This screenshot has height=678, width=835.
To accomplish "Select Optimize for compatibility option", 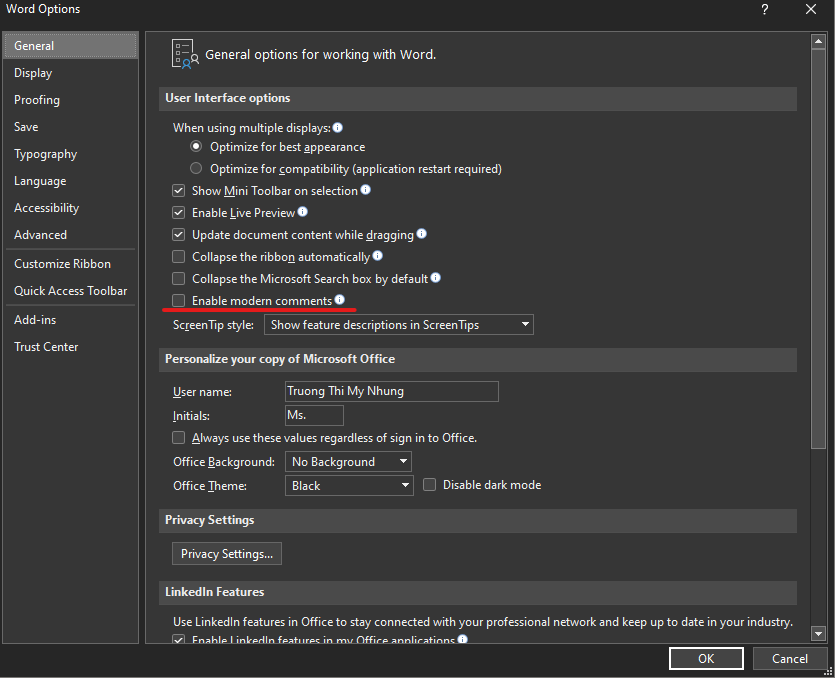I will tap(196, 168).
